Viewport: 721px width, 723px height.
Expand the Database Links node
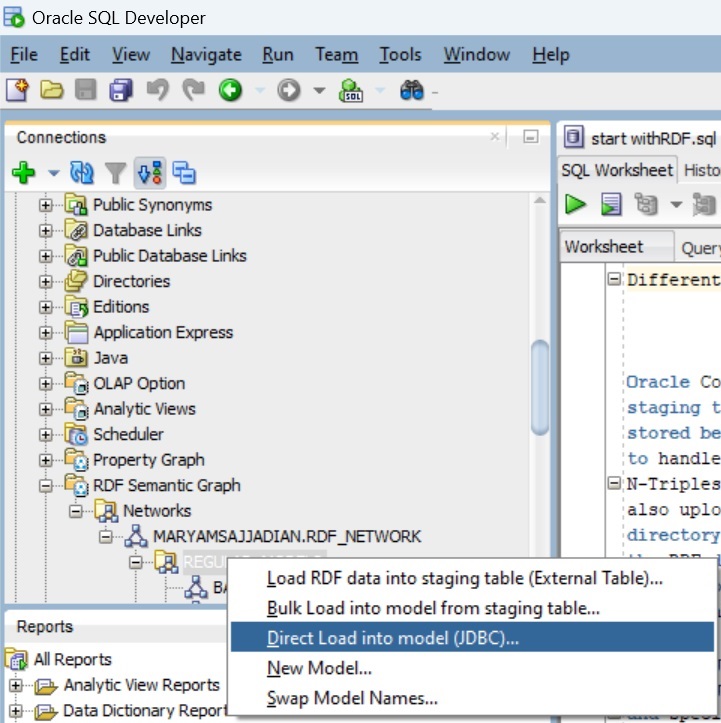click(45, 230)
